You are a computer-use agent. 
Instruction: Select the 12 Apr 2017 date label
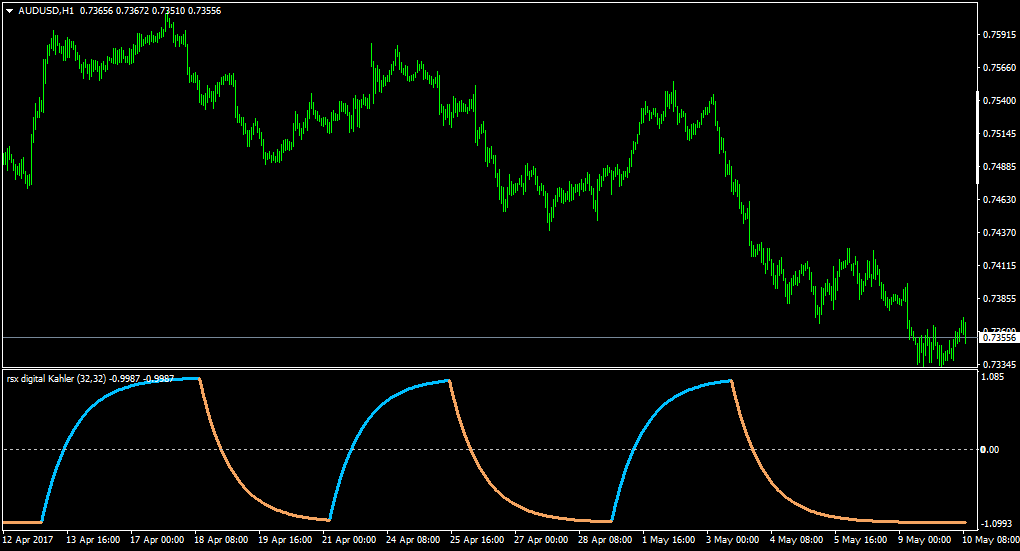pyautogui.click(x=28, y=540)
